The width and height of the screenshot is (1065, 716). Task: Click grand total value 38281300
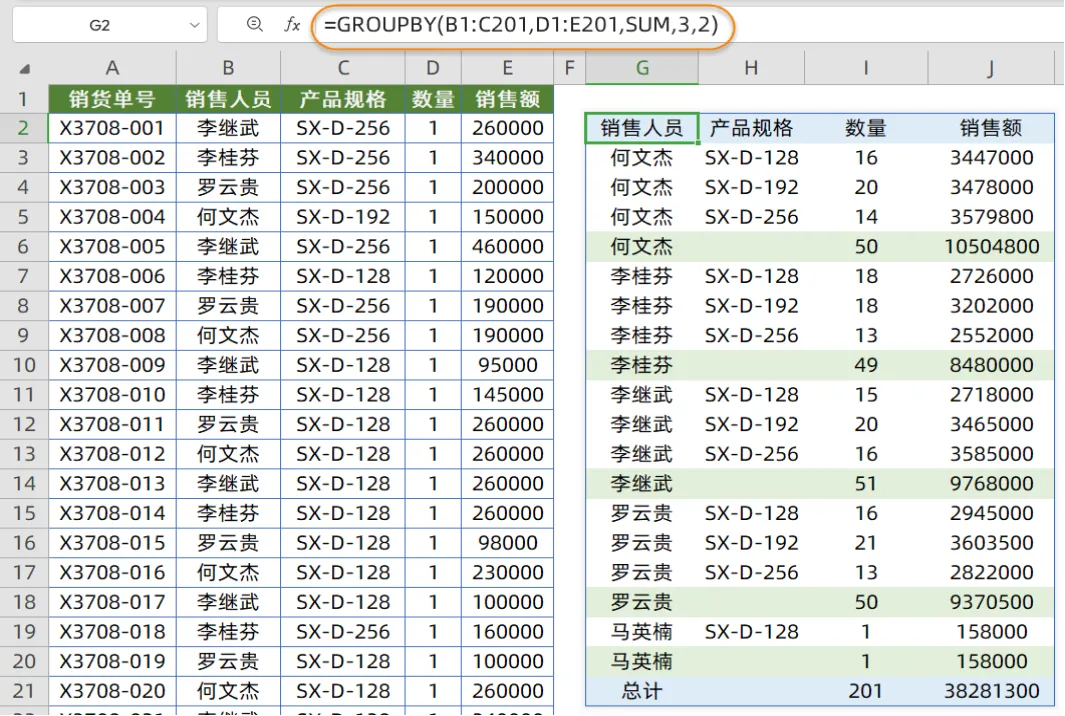(x=990, y=692)
